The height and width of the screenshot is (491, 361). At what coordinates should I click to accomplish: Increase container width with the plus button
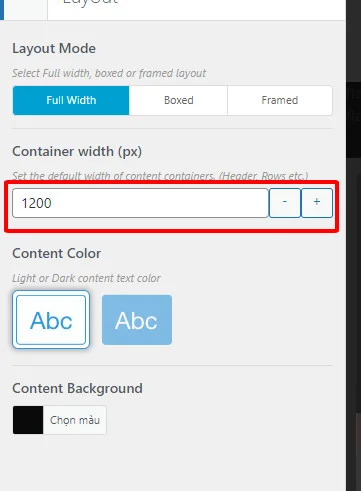pyautogui.click(x=317, y=203)
